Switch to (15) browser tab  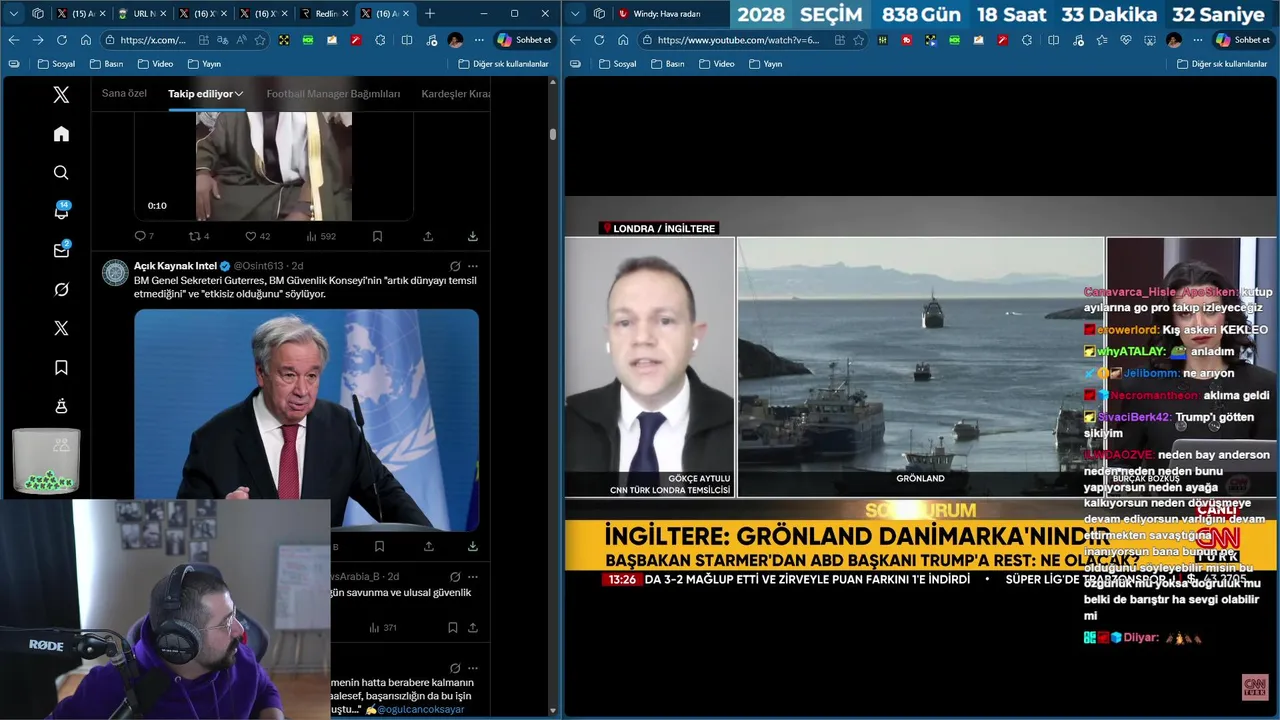tap(82, 13)
